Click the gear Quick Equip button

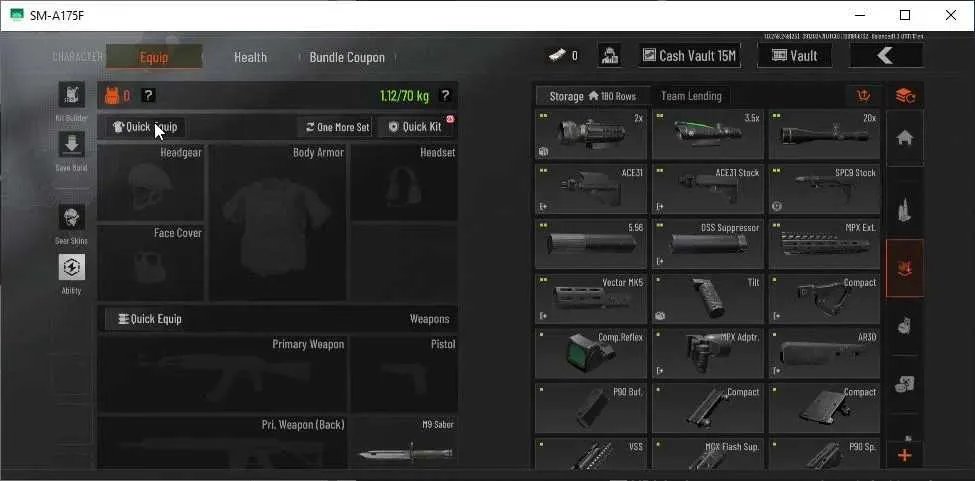pos(146,127)
